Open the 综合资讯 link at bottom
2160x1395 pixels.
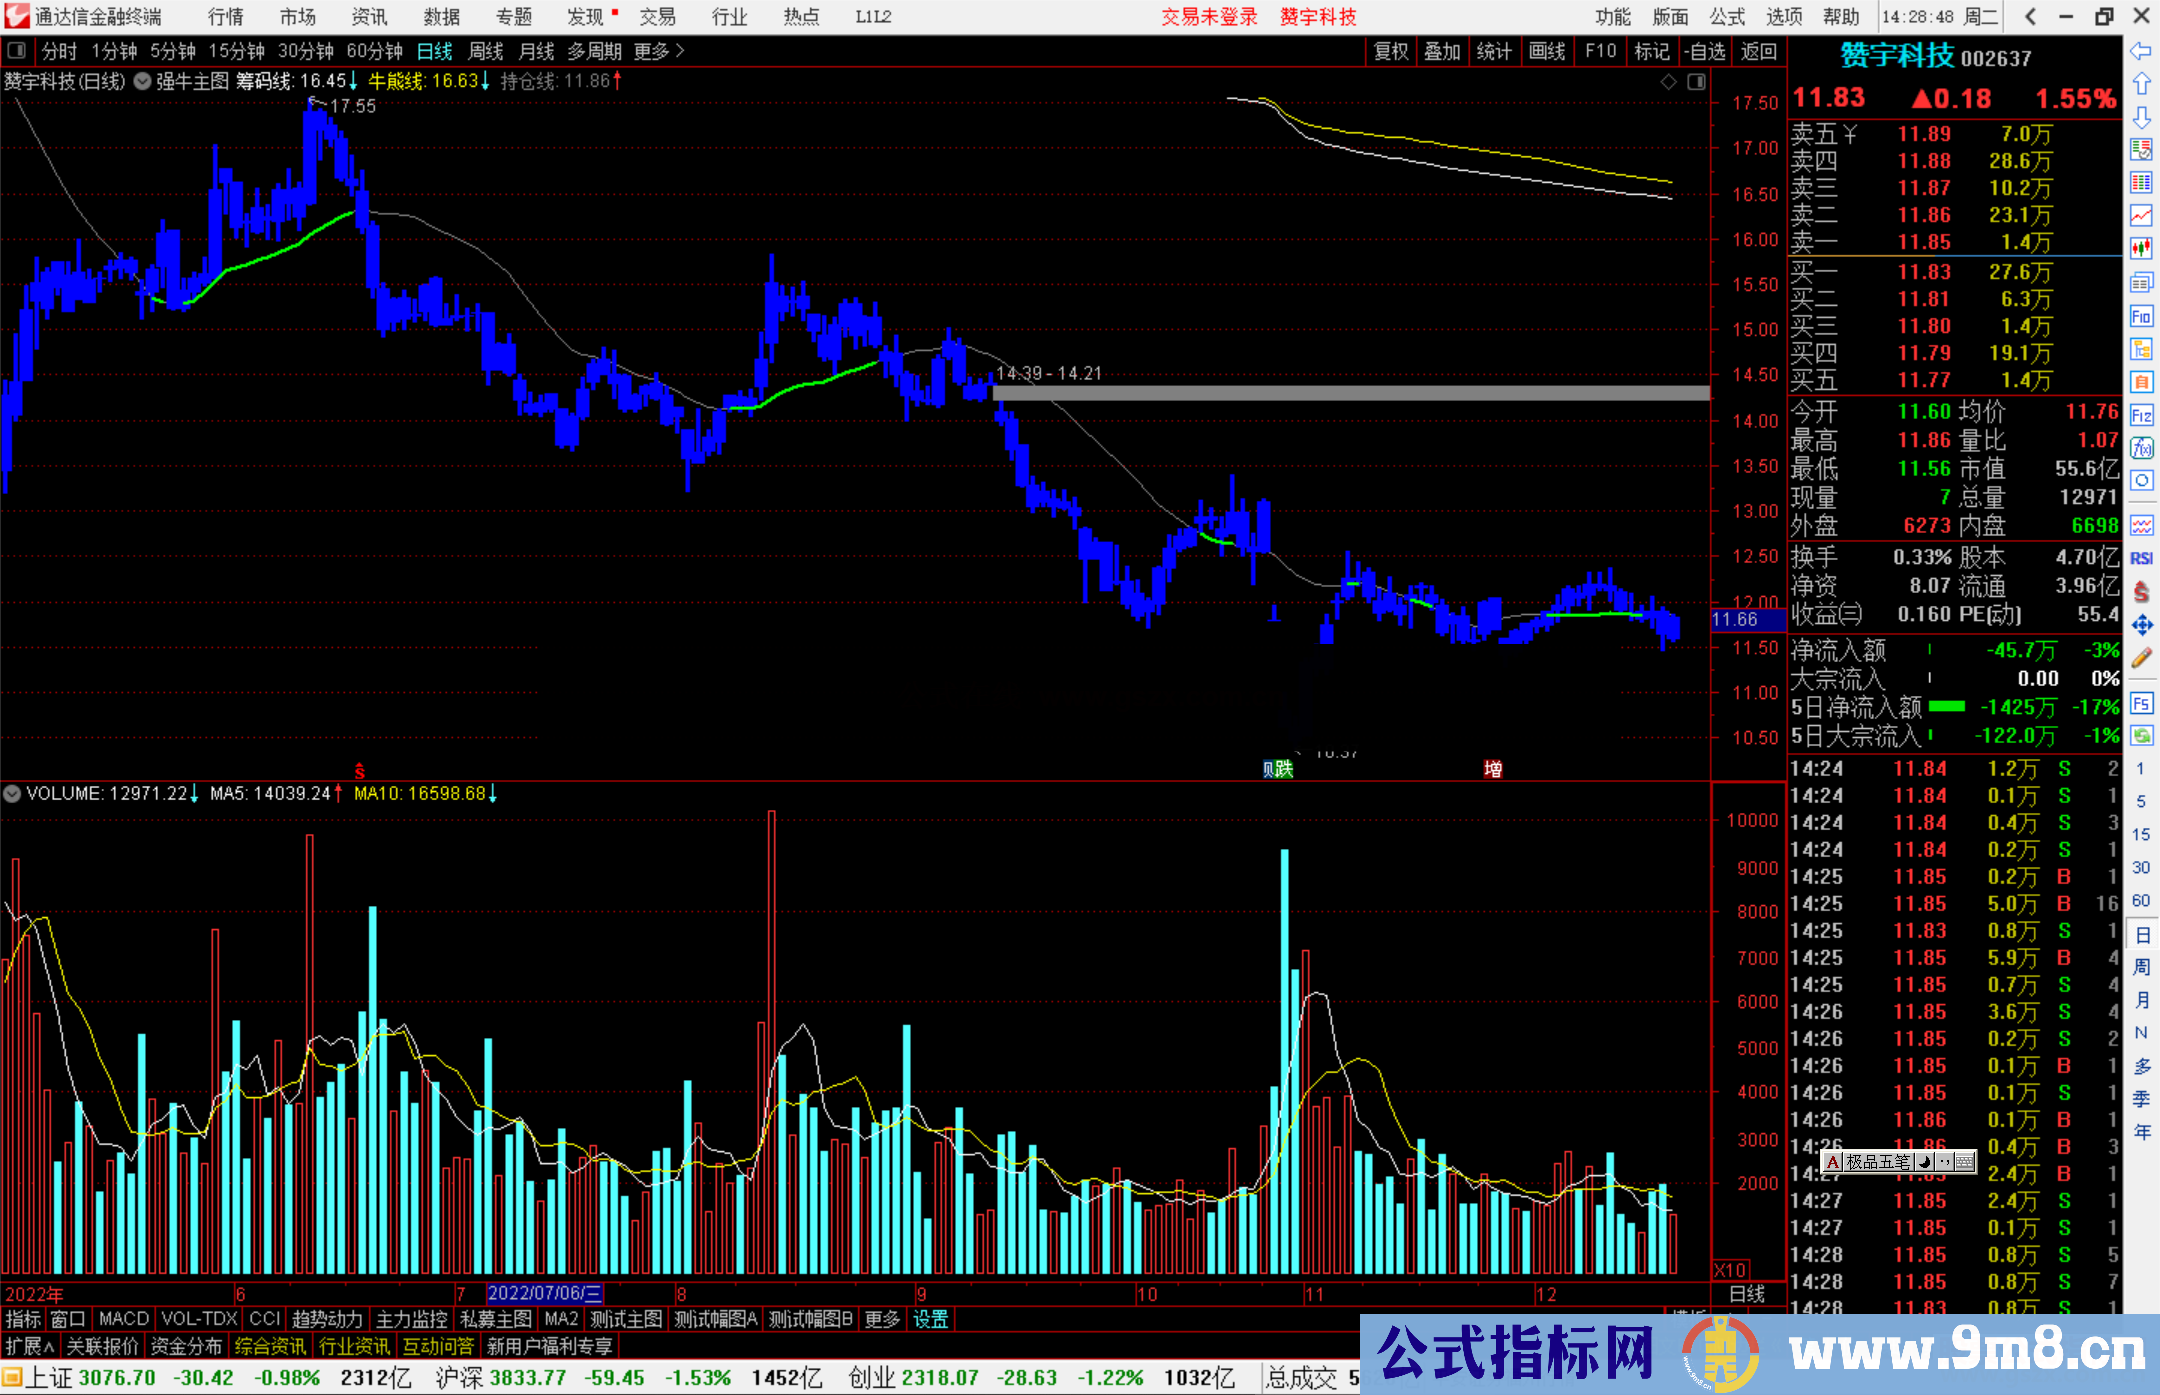[x=270, y=1347]
